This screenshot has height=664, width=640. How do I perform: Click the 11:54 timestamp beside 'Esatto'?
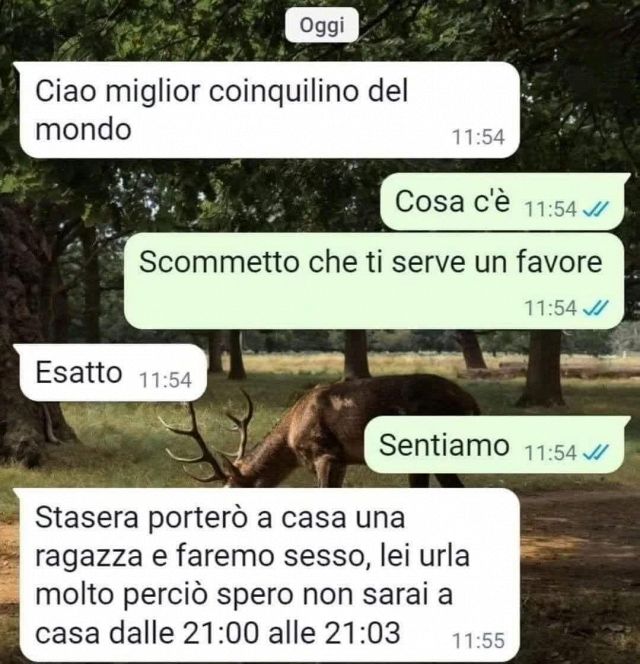pyautogui.click(x=166, y=380)
